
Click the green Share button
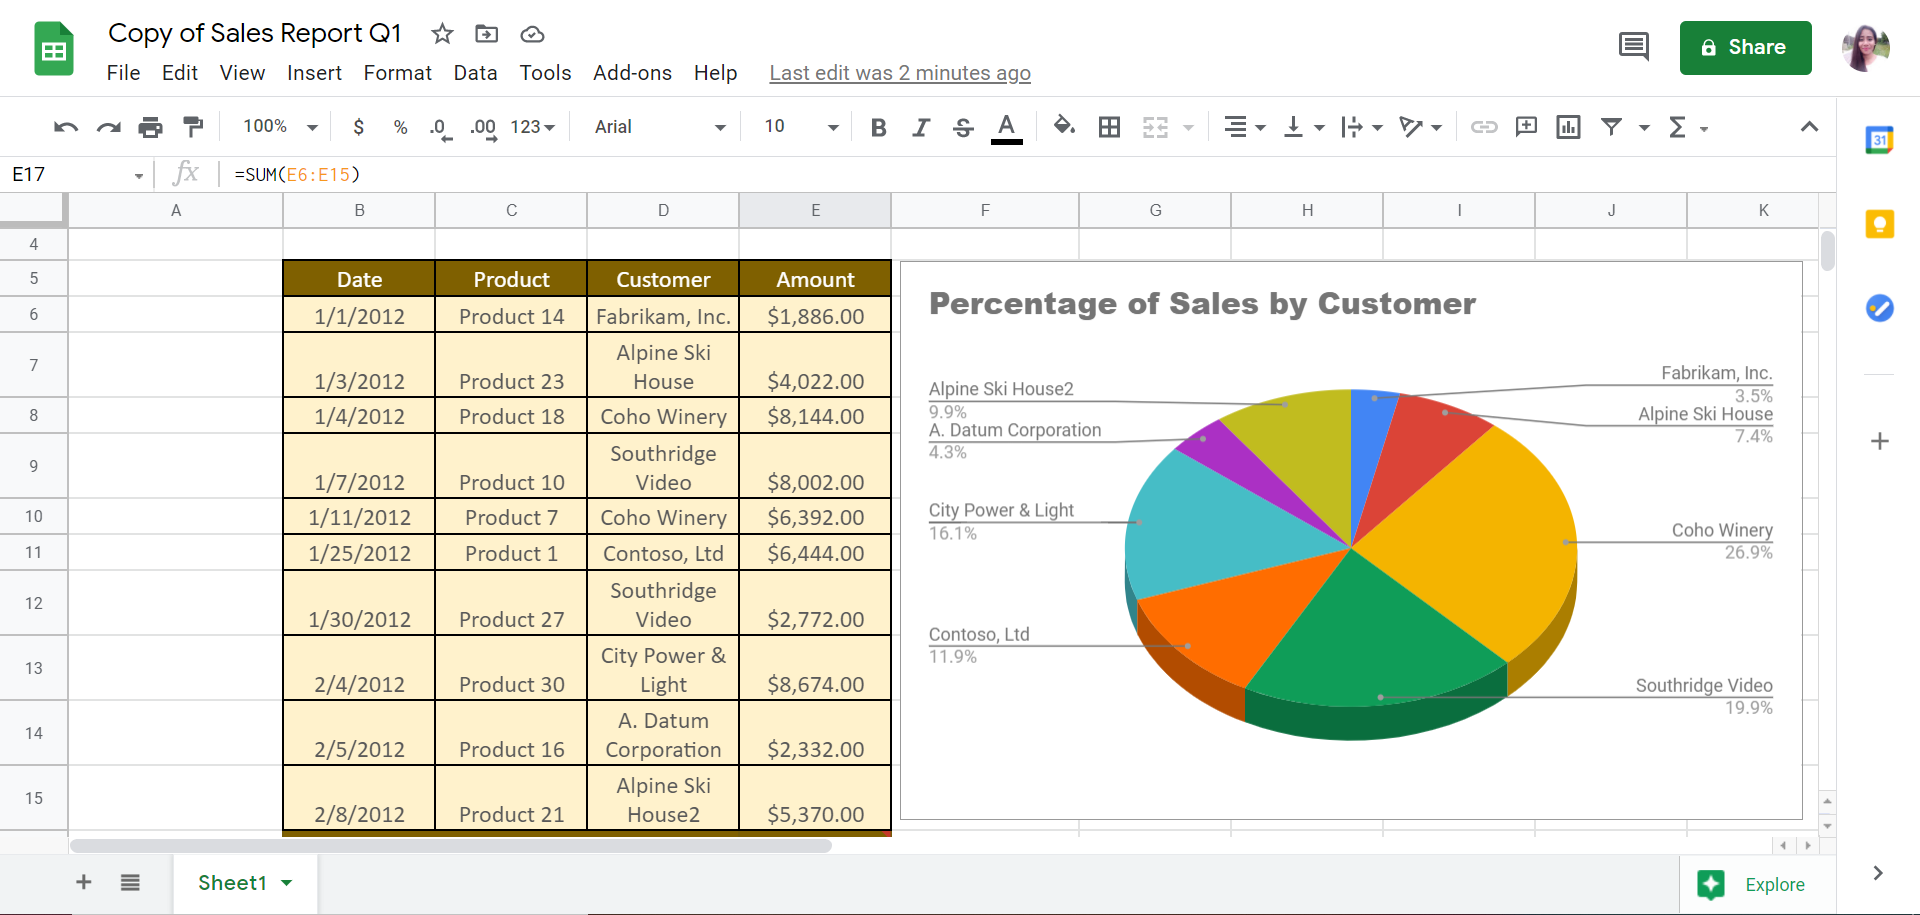pyautogui.click(x=1745, y=47)
